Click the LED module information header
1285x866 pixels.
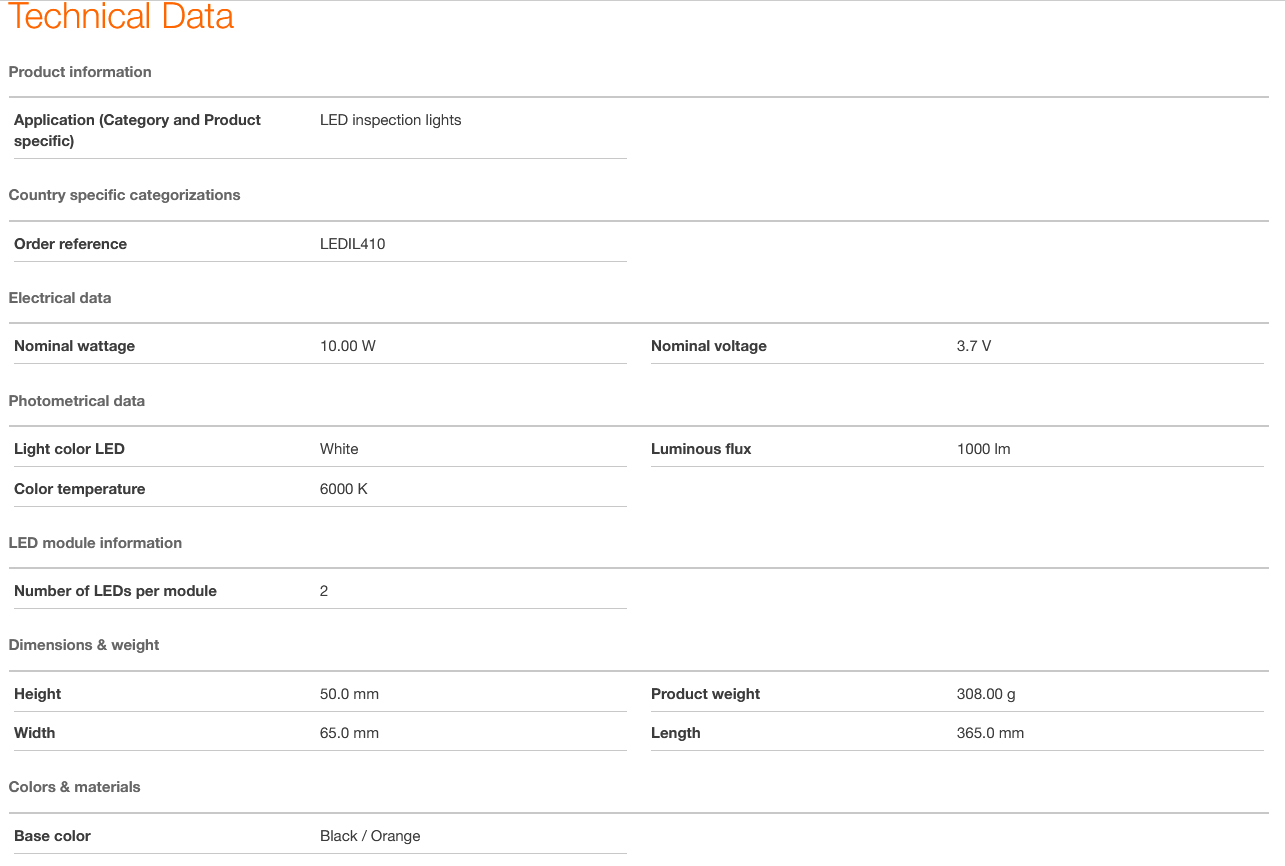click(x=95, y=543)
